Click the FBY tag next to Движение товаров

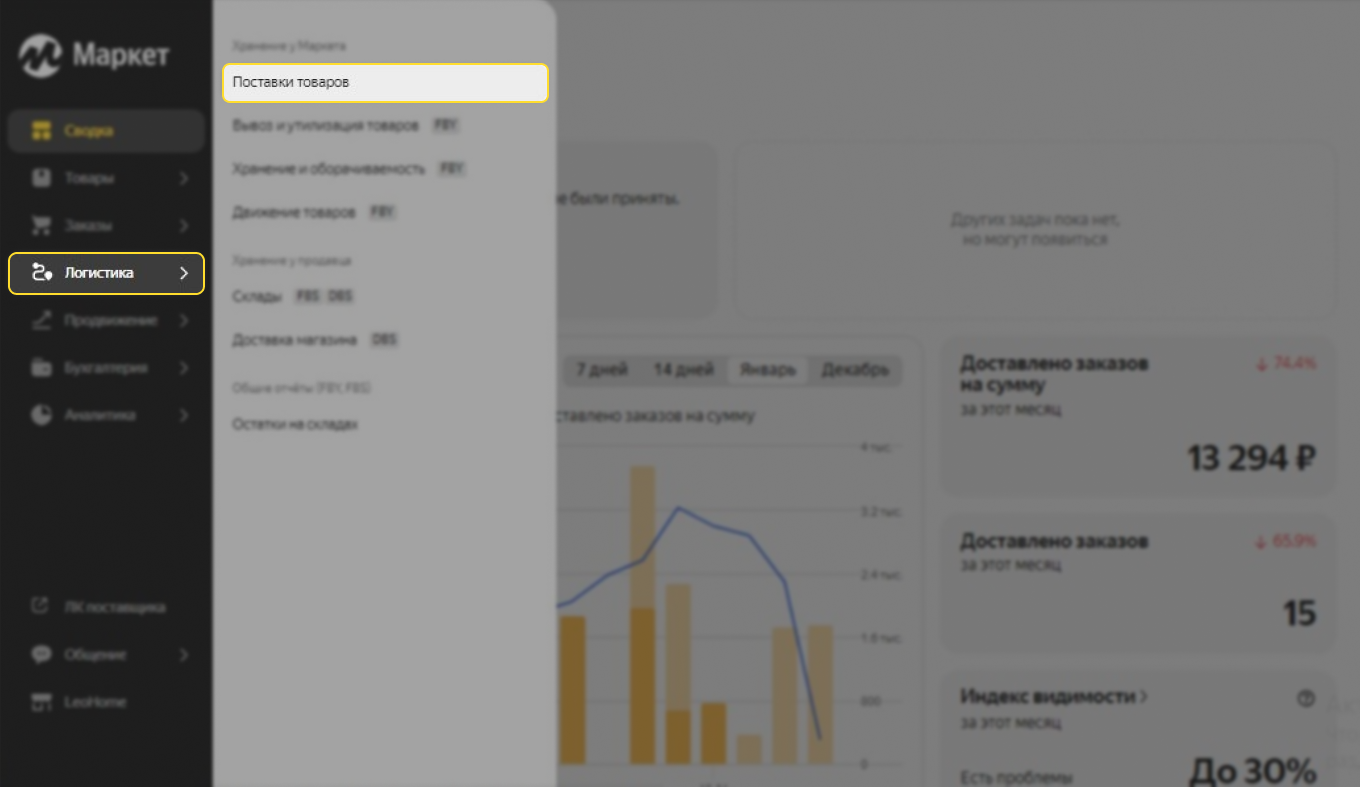point(382,212)
